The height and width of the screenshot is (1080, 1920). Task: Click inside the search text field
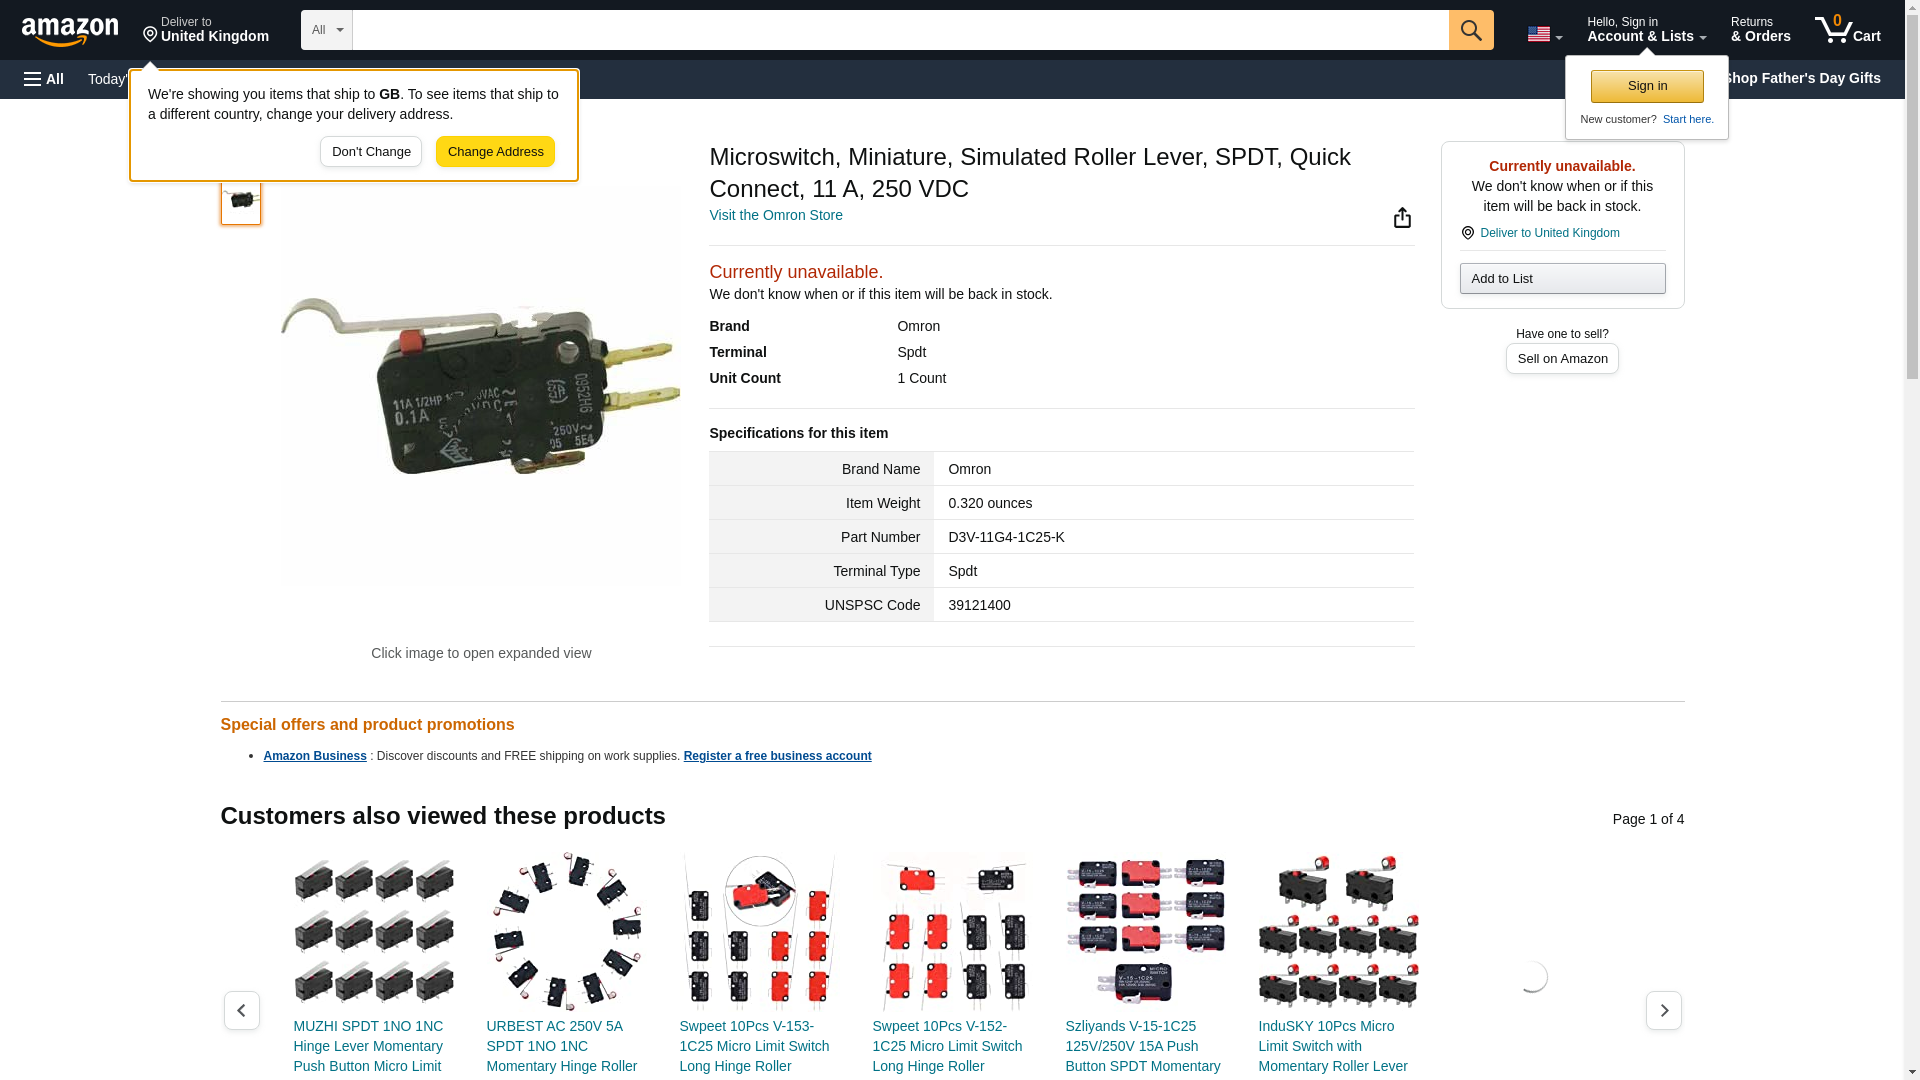[x=900, y=30]
